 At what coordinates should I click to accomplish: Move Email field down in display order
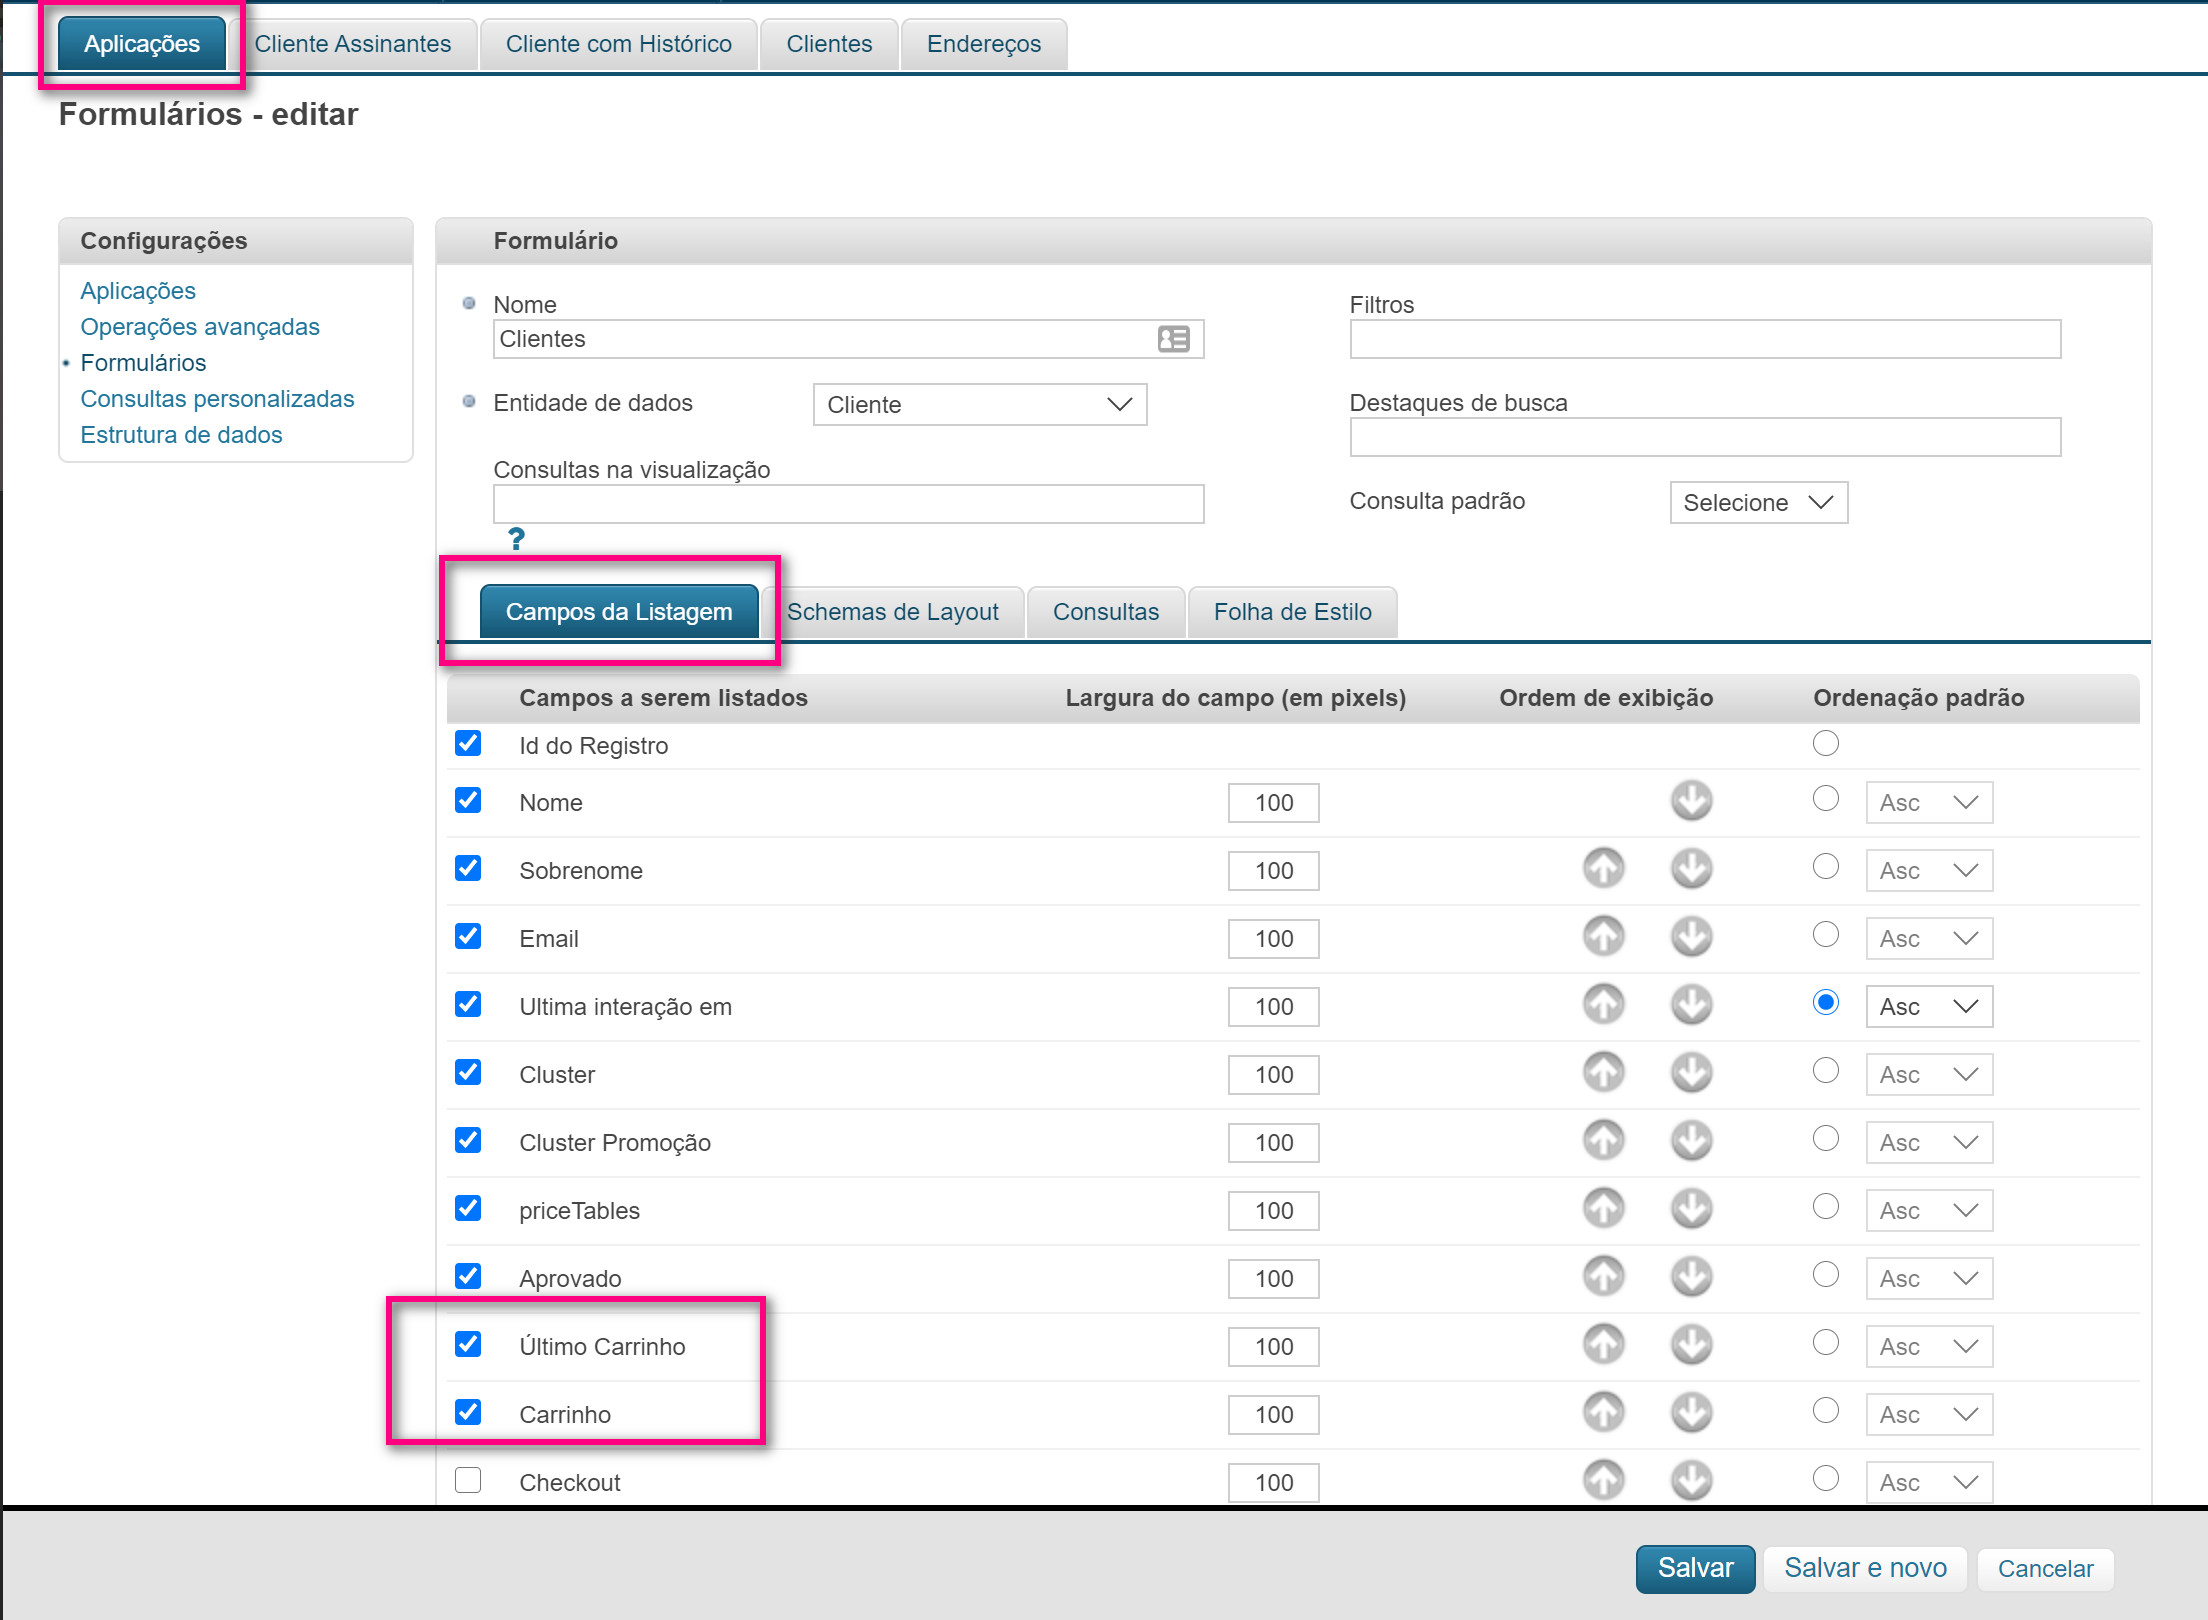tap(1691, 937)
